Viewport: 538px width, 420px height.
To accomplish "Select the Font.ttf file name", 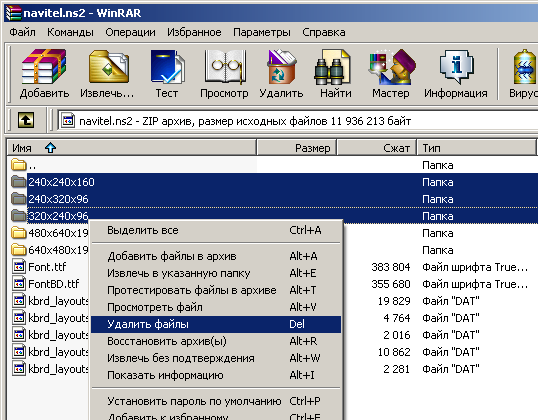I will tap(47, 267).
